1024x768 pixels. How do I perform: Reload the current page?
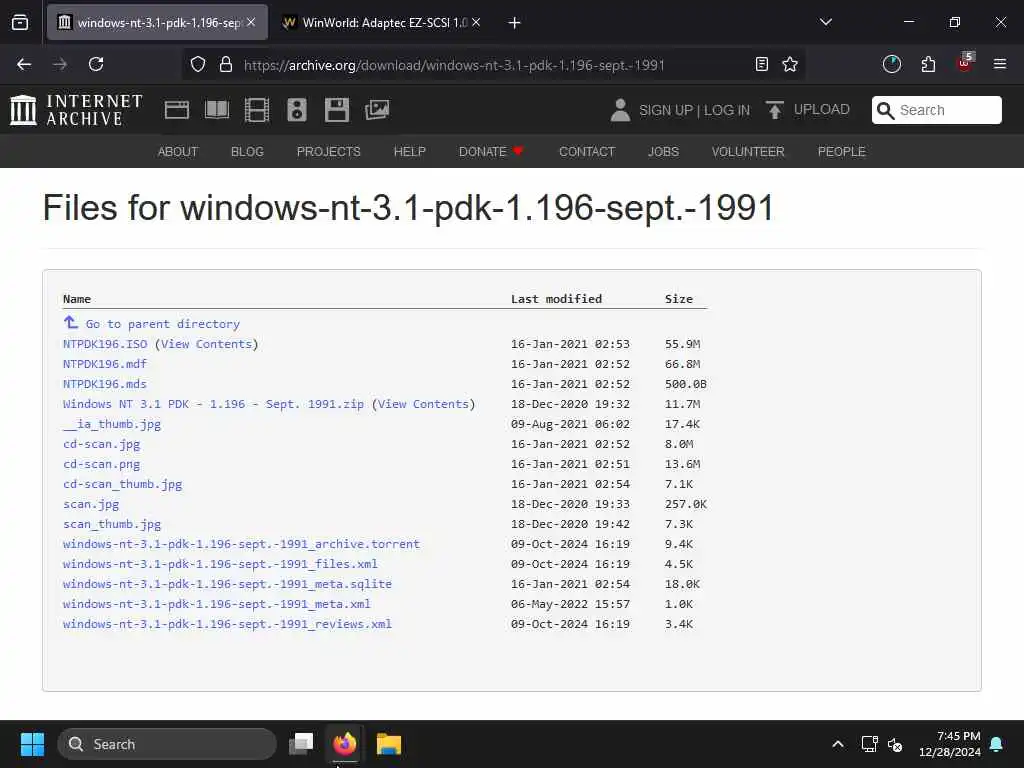point(96,64)
